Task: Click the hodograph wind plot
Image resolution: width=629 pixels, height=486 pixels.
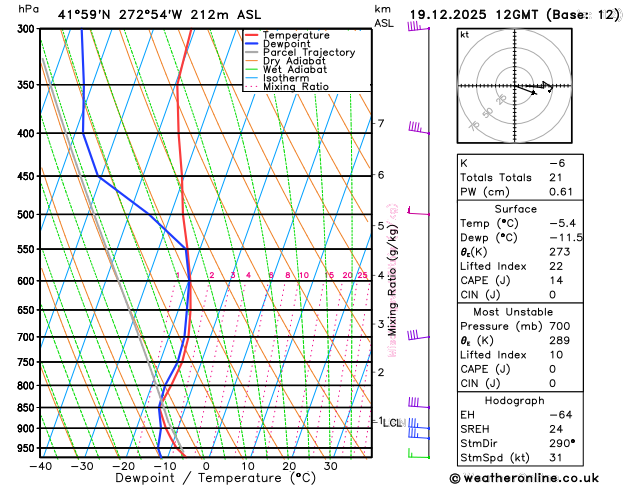Action: 515,86
